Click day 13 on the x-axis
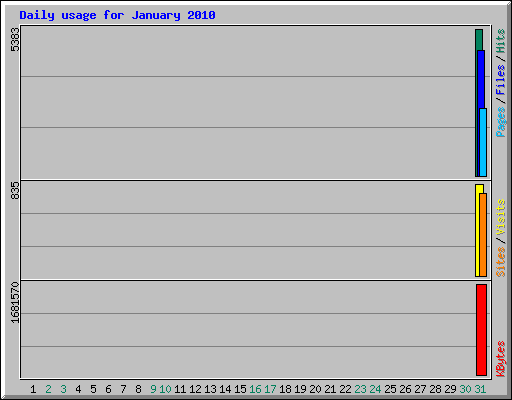The image size is (512, 400). coord(210,389)
